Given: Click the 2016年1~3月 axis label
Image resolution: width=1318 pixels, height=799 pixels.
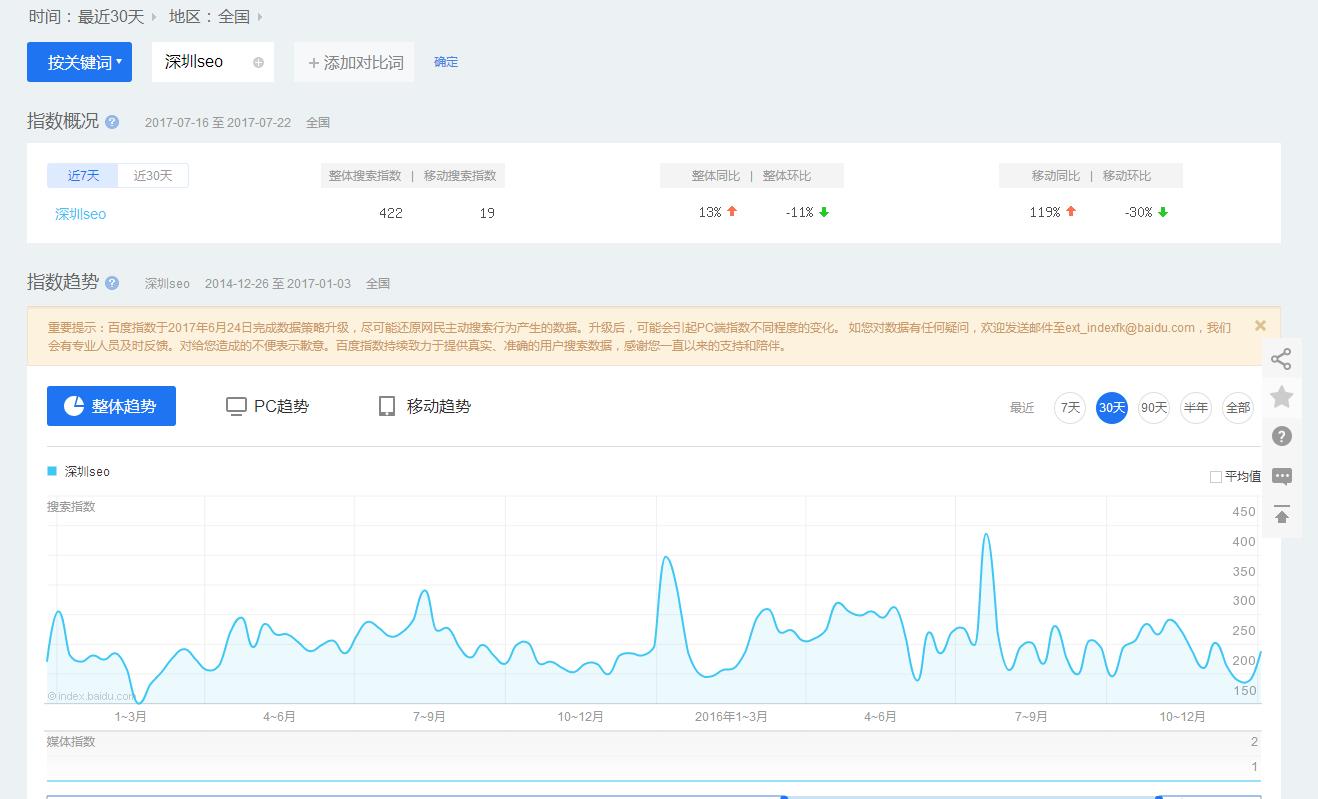Looking at the screenshot, I should point(731,717).
